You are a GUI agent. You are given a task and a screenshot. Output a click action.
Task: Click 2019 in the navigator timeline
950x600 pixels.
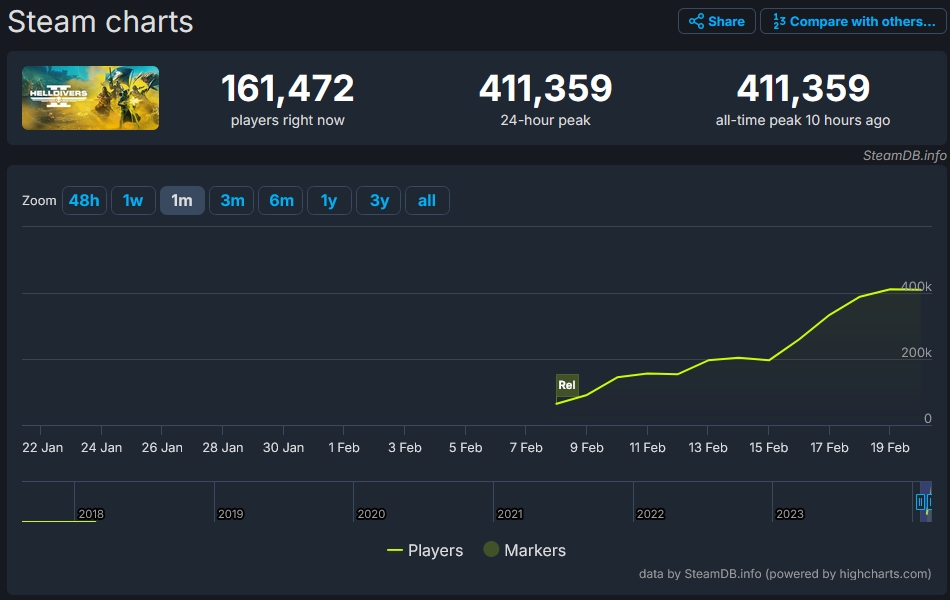230,514
